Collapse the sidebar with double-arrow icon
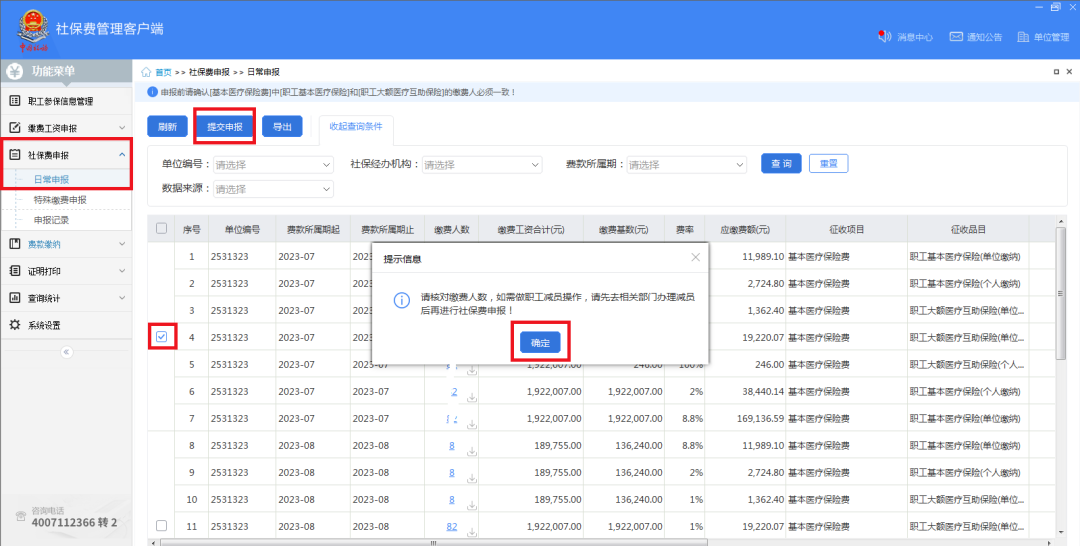Viewport: 1080px width, 546px height. (66, 352)
